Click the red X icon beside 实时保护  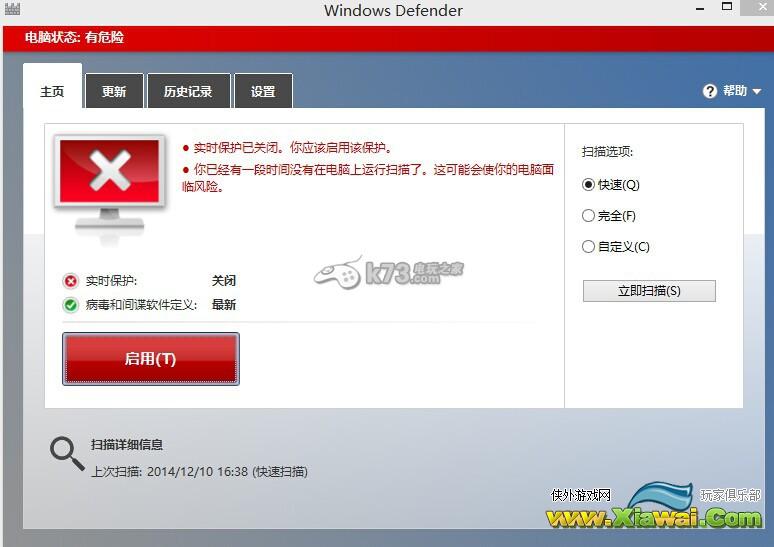coord(71,281)
